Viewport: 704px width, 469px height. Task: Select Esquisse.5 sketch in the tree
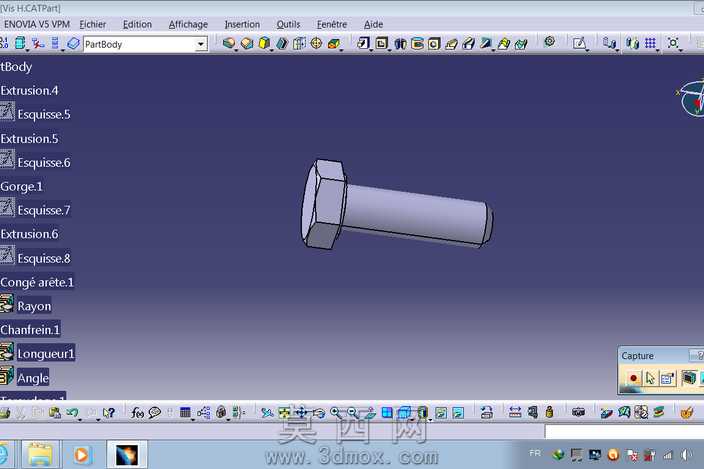pos(44,114)
